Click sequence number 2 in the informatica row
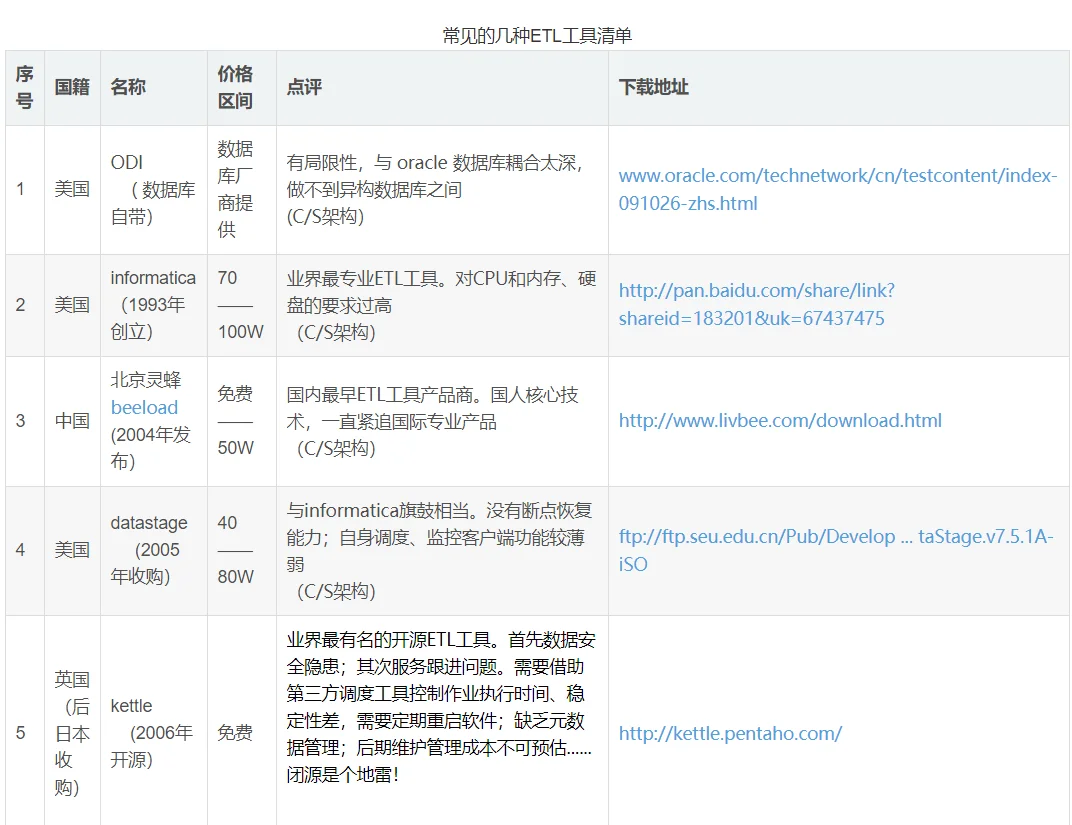Screen dimensions: 1072x825 coord(21,305)
